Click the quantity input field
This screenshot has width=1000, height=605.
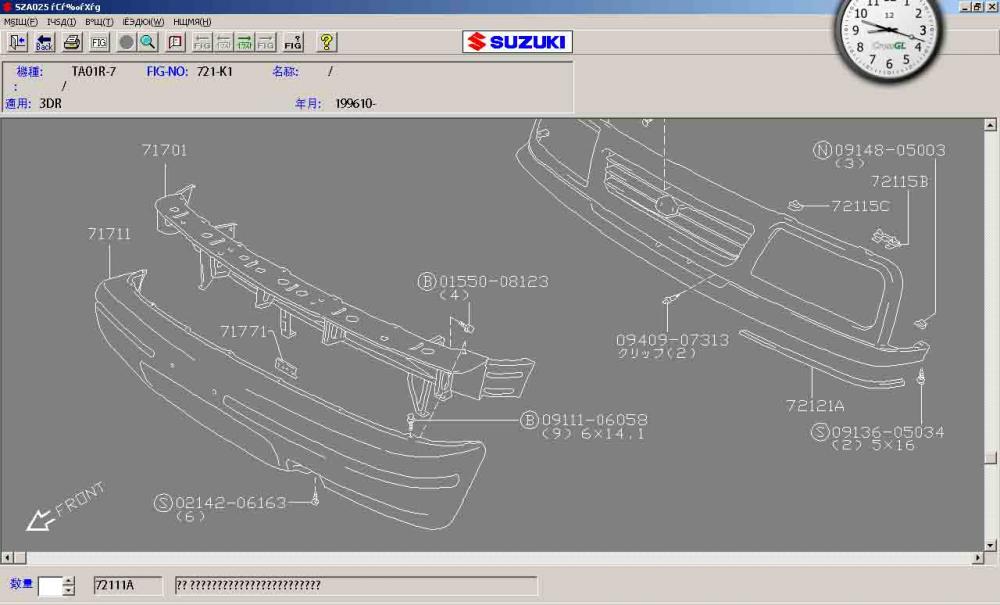pyautogui.click(x=49, y=586)
